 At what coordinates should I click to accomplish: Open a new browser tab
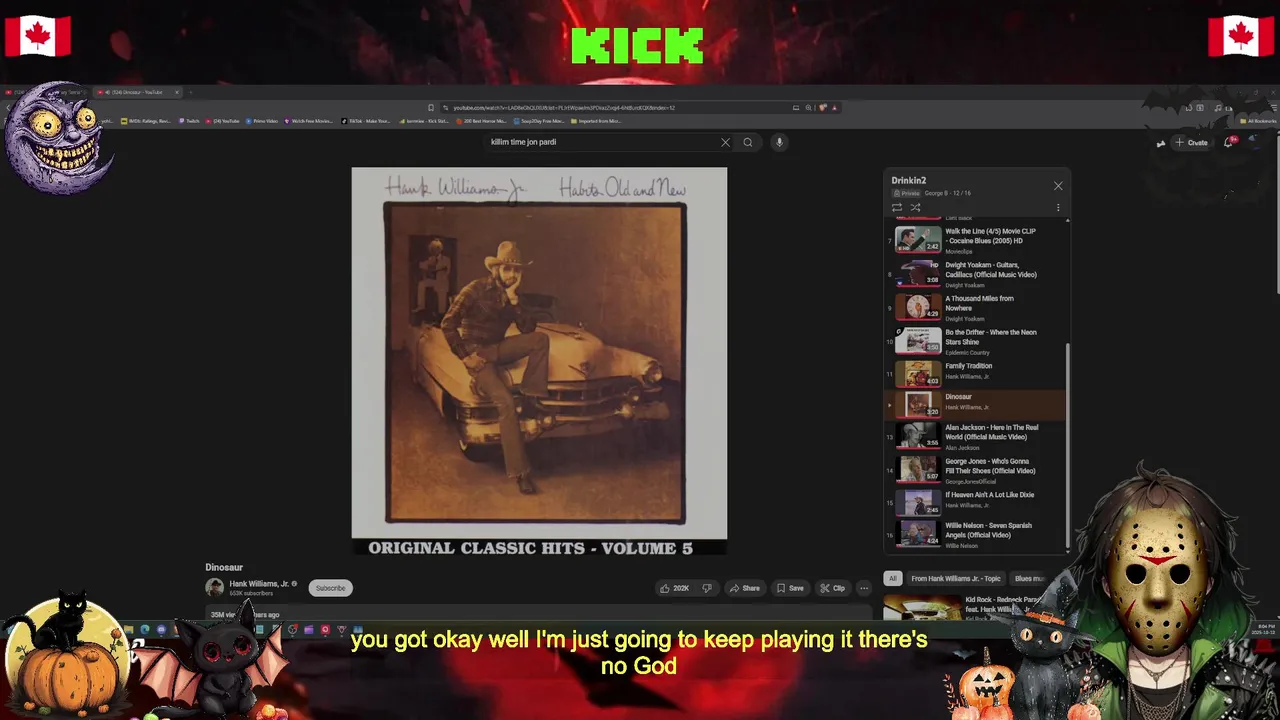click(191, 92)
